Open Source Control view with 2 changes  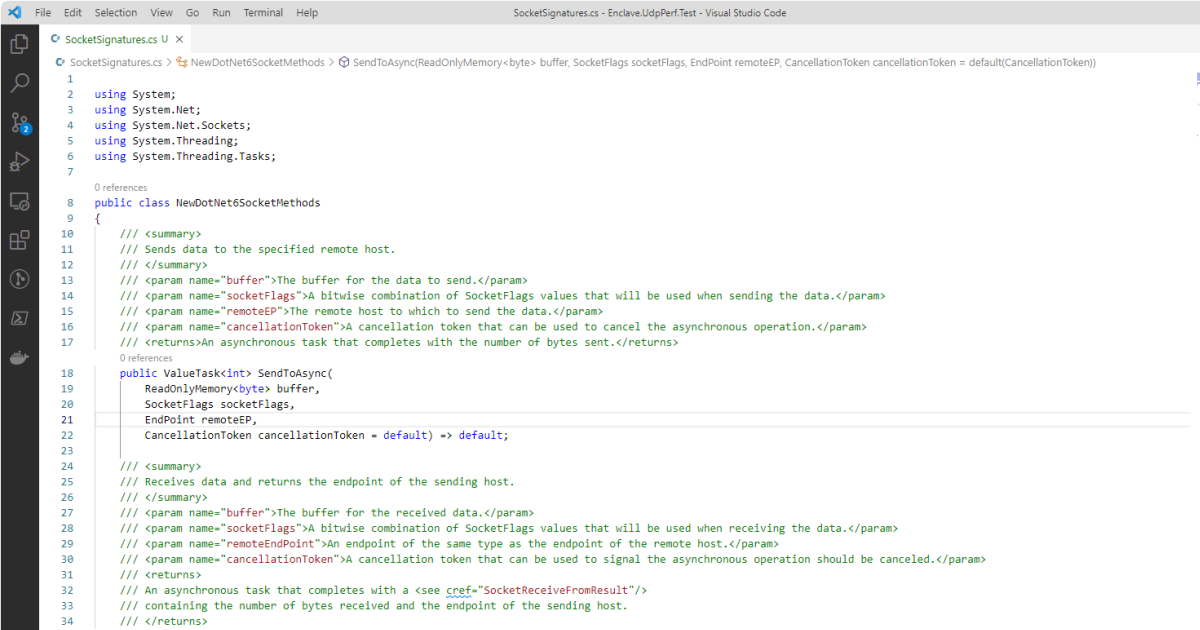[19, 123]
